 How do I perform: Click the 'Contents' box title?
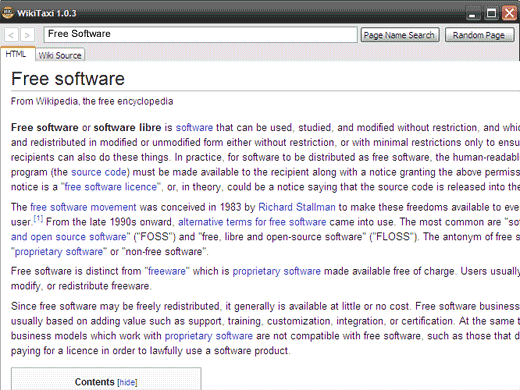(95, 382)
